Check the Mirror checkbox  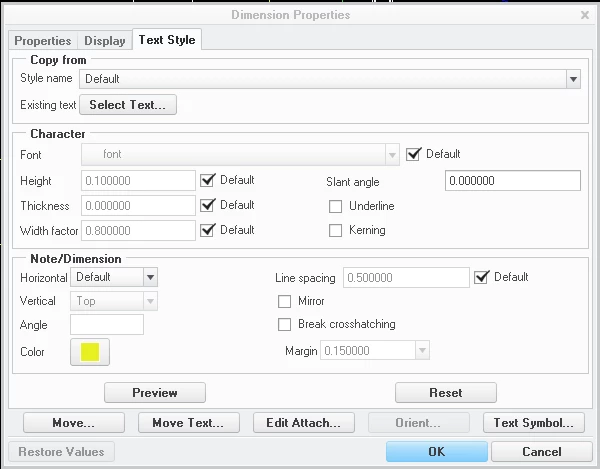tap(284, 301)
